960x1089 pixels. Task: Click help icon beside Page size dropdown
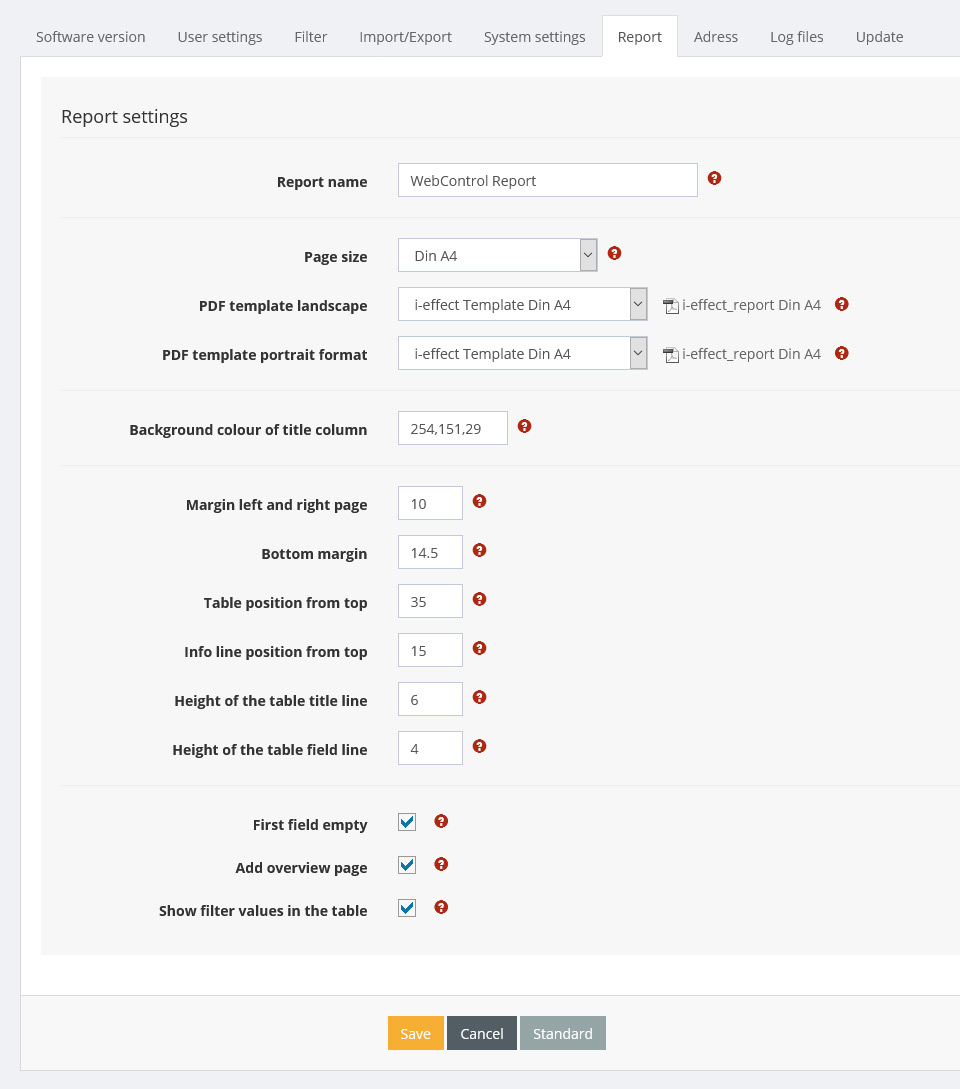tap(614, 254)
